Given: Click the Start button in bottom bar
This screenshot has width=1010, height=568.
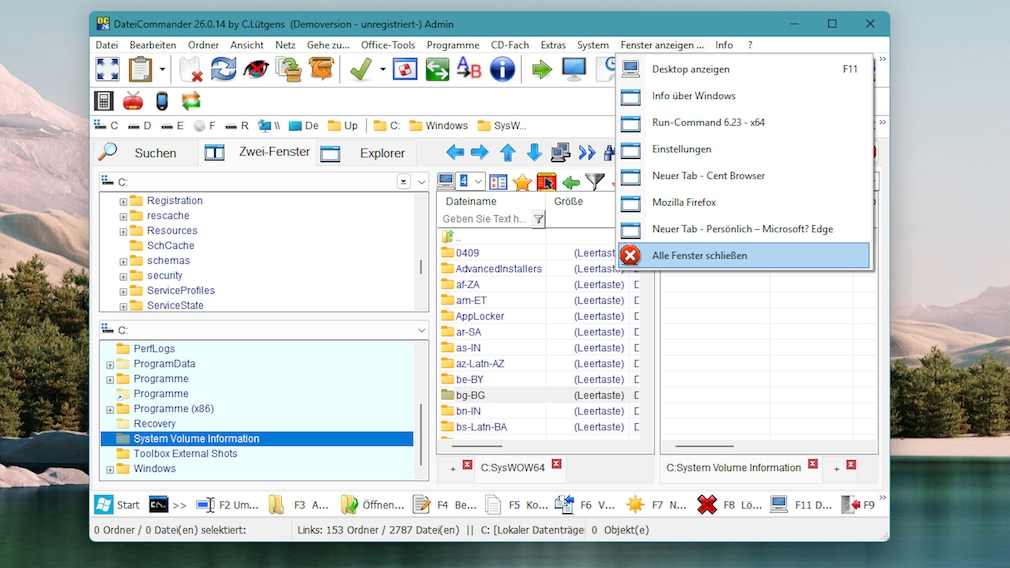Looking at the screenshot, I should [x=117, y=505].
